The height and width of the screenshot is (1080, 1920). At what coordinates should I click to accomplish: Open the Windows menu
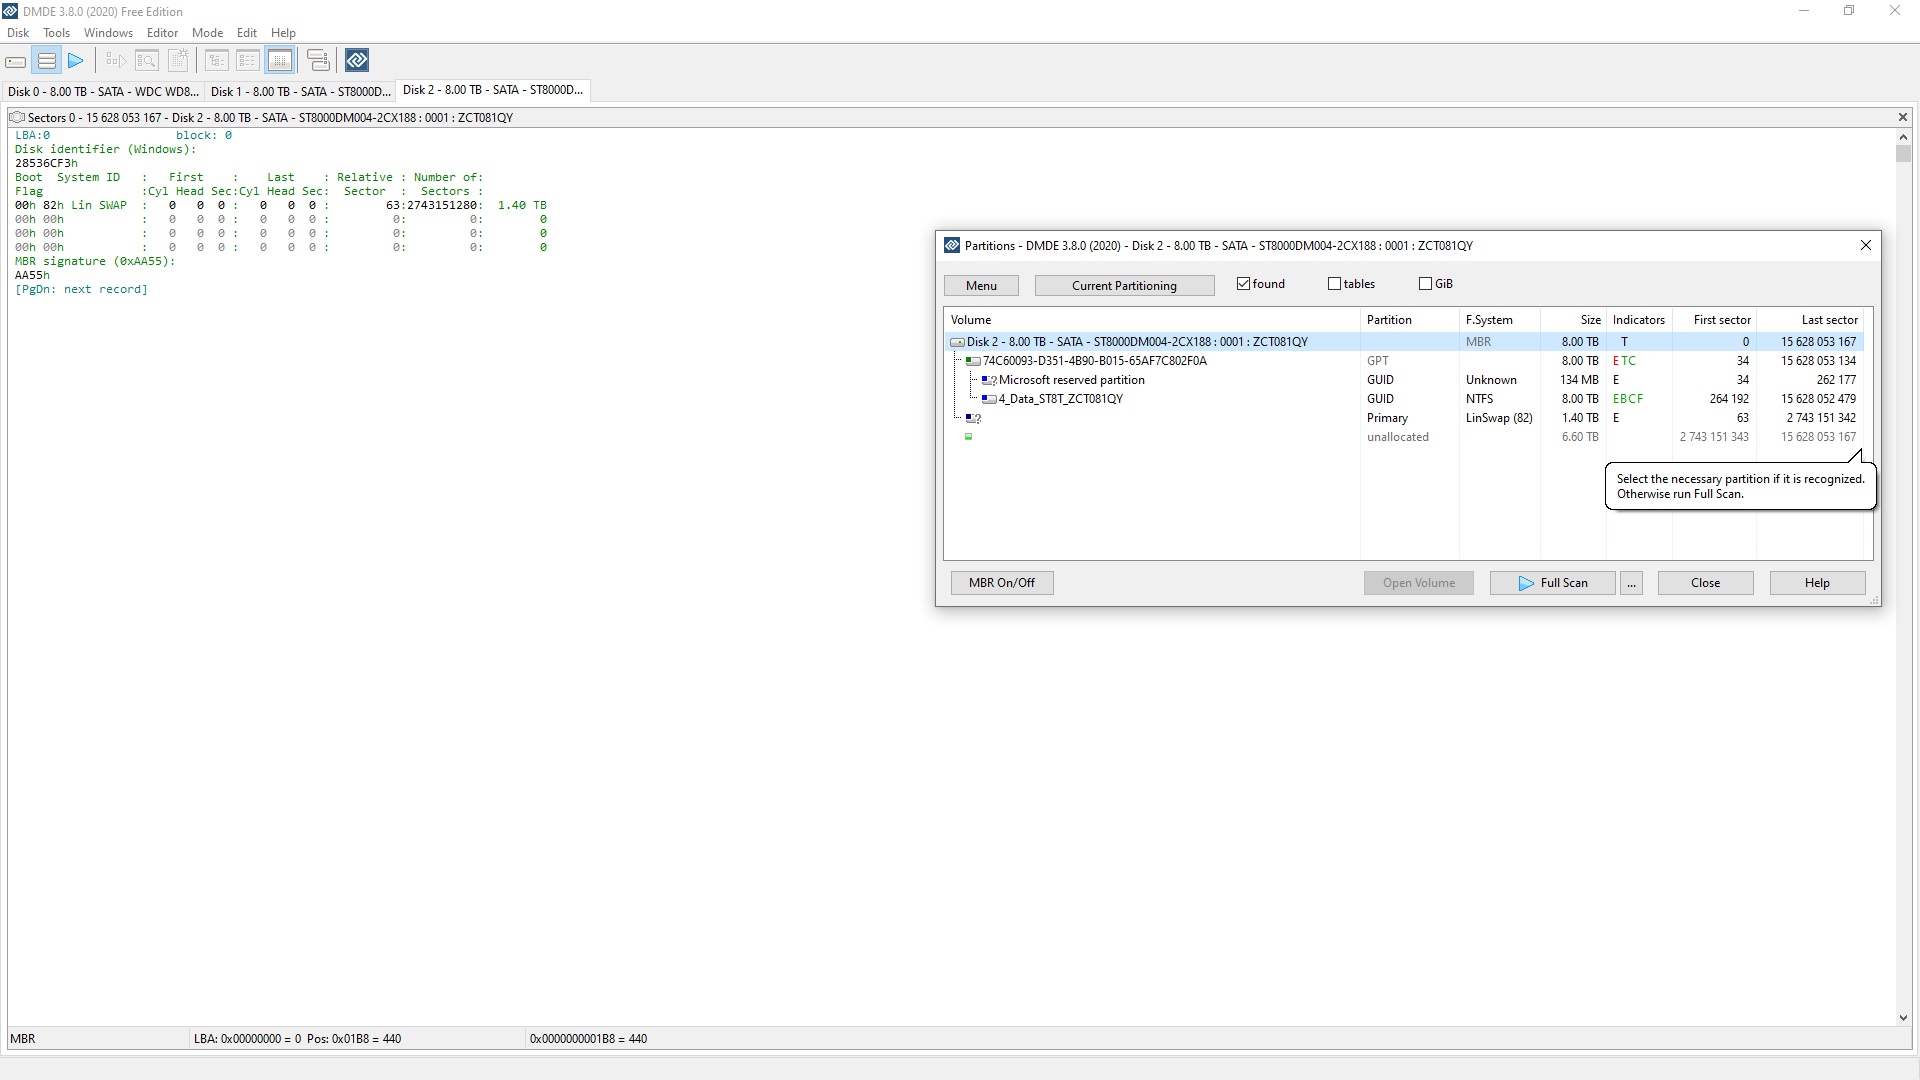pyautogui.click(x=108, y=33)
